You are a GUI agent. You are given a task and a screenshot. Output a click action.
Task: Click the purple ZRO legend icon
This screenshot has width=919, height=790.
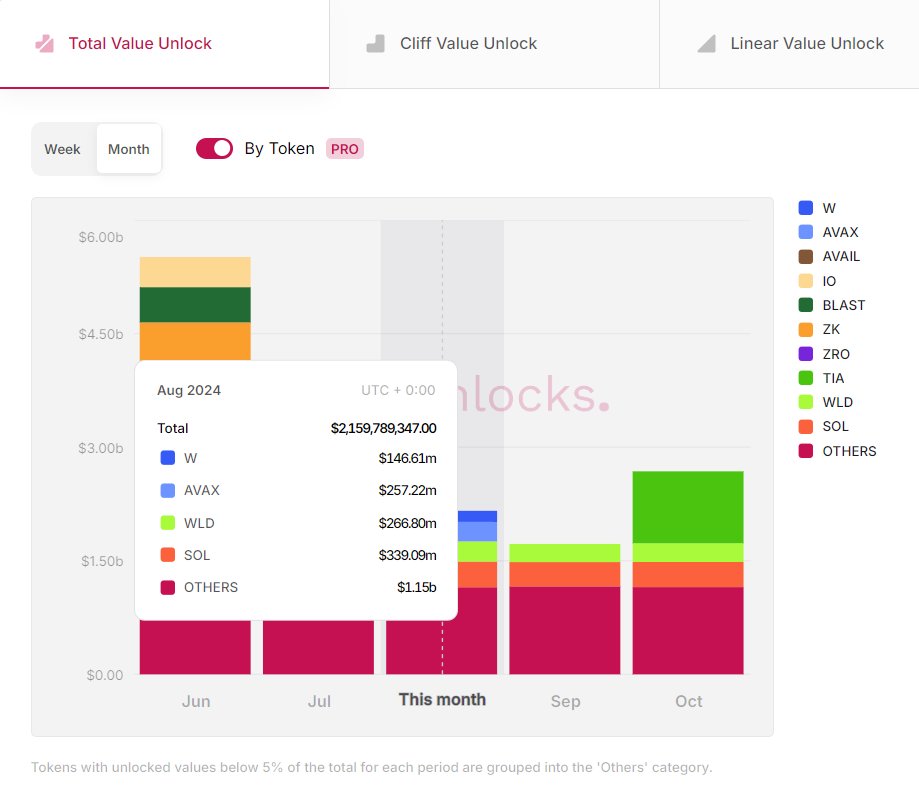(x=806, y=354)
